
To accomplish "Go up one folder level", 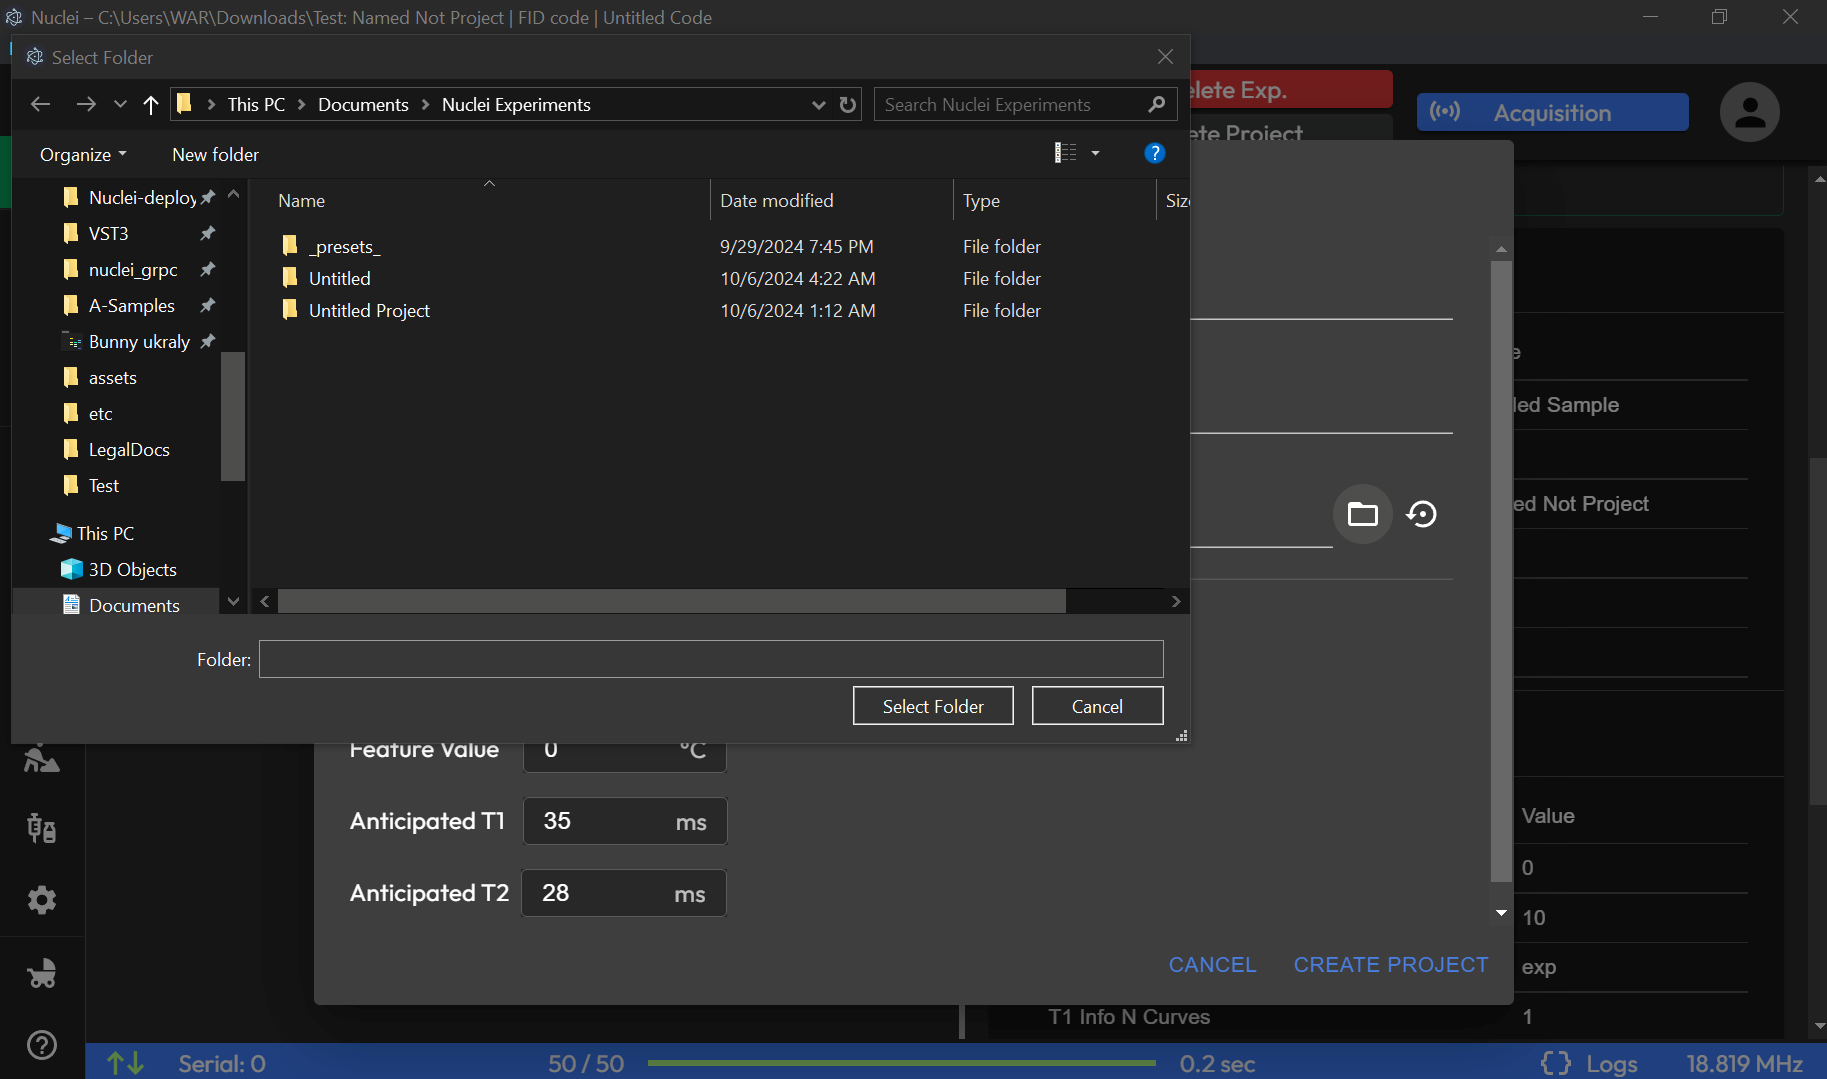I will coord(151,104).
